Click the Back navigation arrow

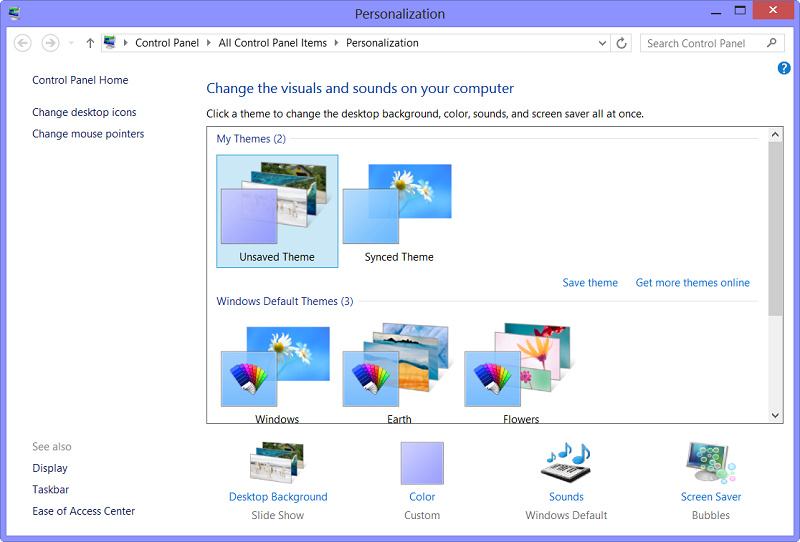coord(22,43)
